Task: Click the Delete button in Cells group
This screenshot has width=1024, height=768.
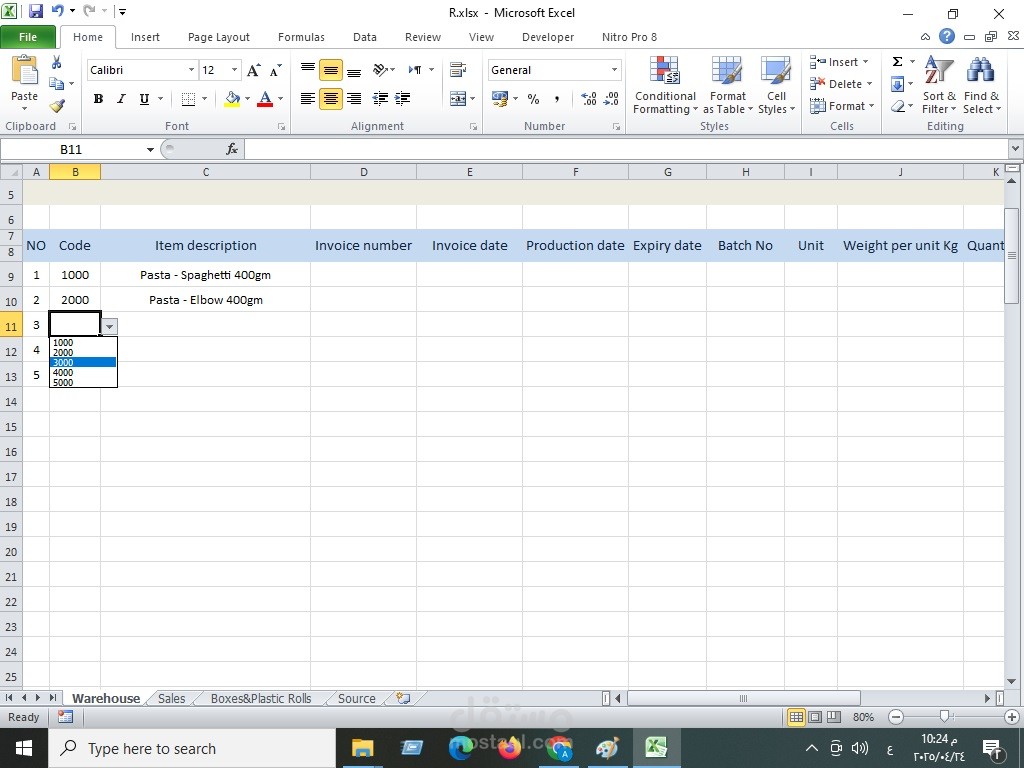Action: 841,84
